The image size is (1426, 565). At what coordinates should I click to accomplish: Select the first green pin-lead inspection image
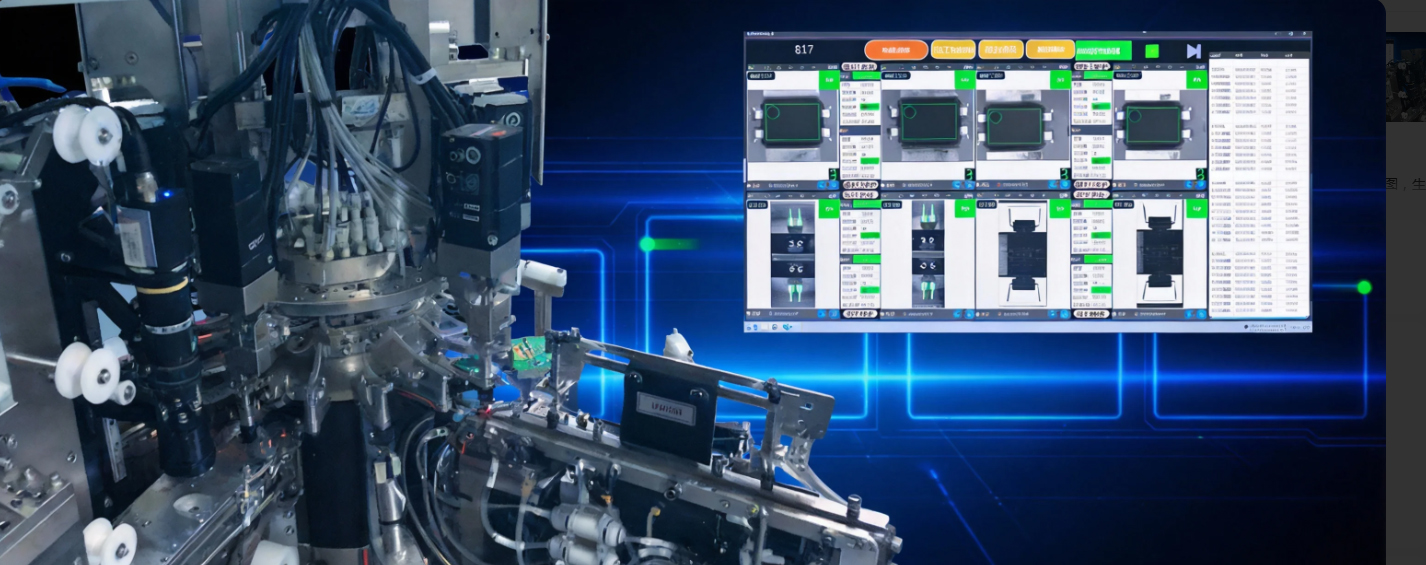794,255
